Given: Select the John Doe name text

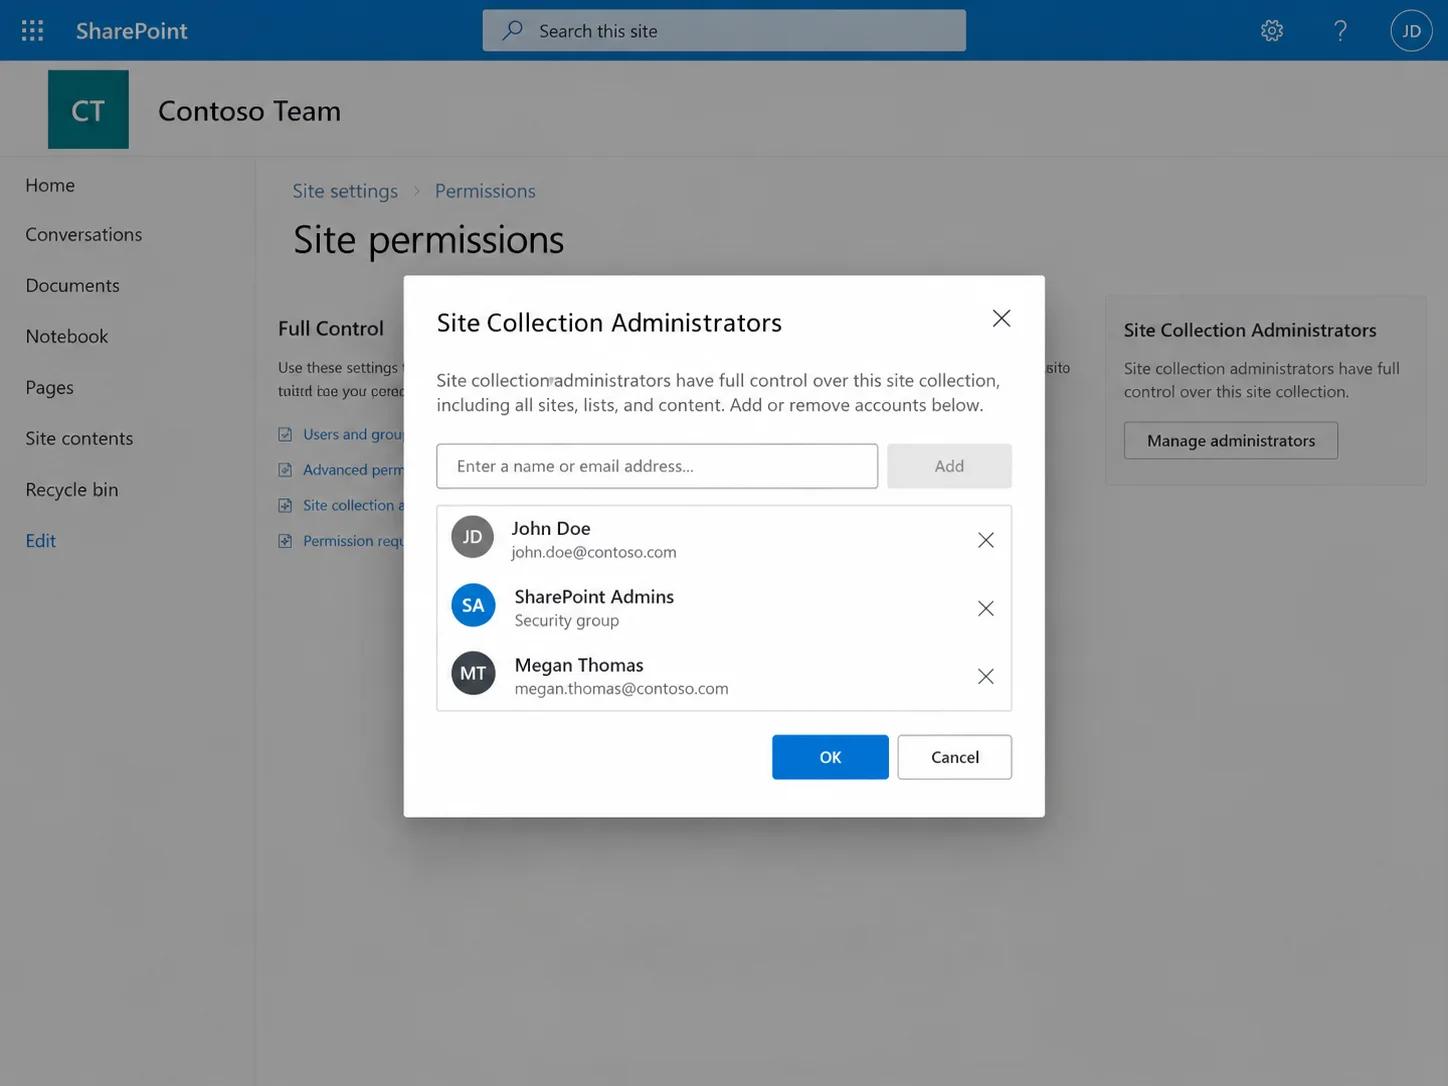Looking at the screenshot, I should coord(551,528).
